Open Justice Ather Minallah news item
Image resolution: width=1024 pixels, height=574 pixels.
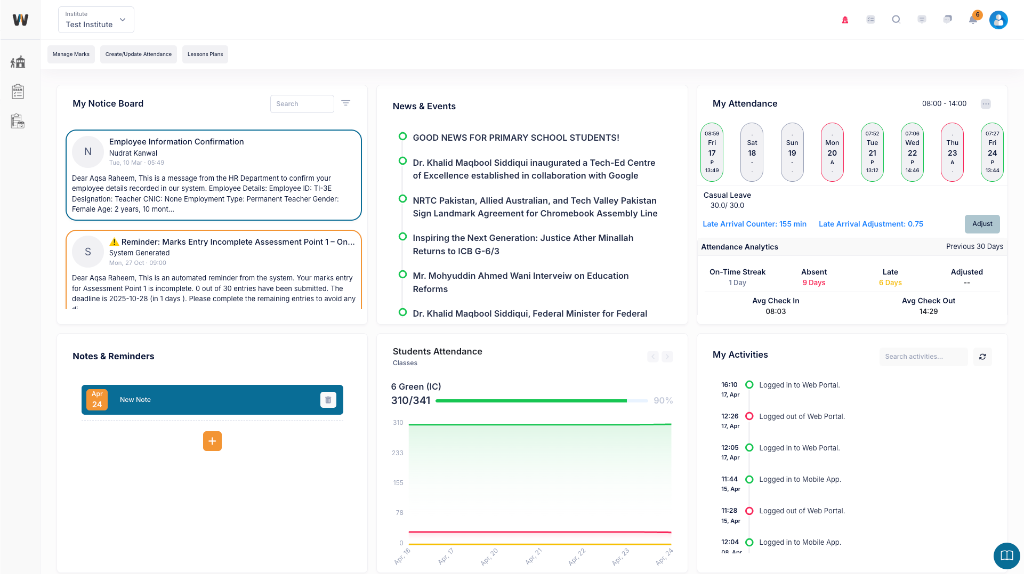pyautogui.click(x=523, y=244)
